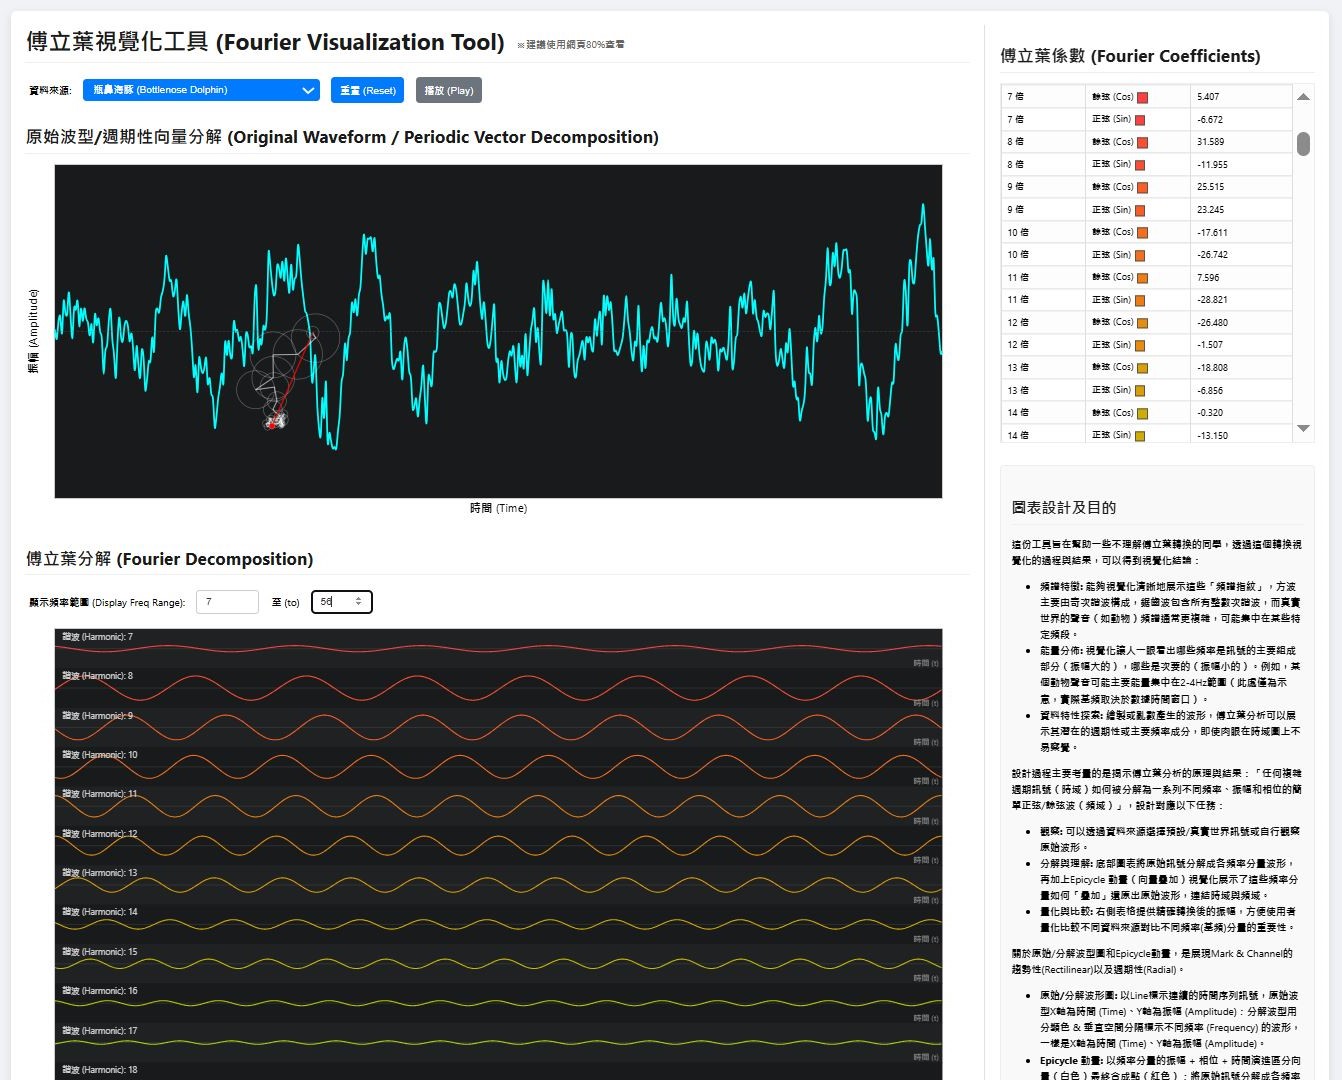
Task: Click the 11 Sin color swatch
Action: point(1139,301)
